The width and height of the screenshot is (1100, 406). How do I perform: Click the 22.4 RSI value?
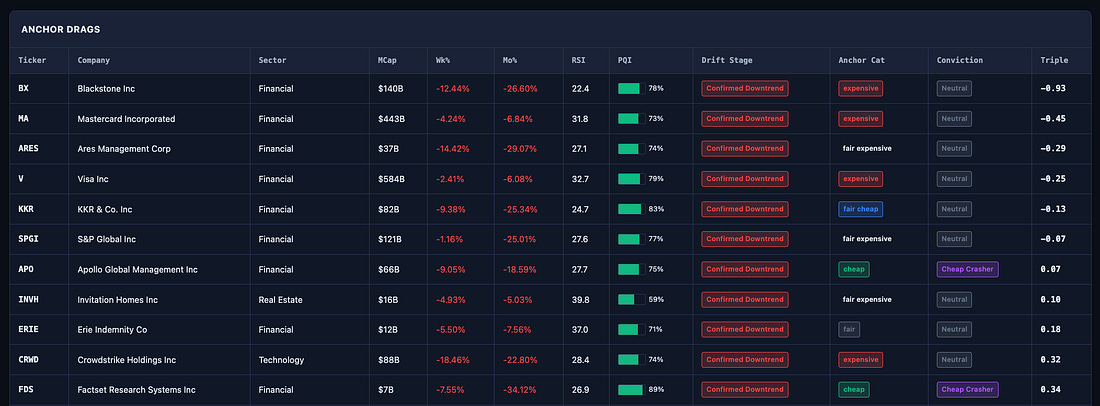pyautogui.click(x=580, y=89)
